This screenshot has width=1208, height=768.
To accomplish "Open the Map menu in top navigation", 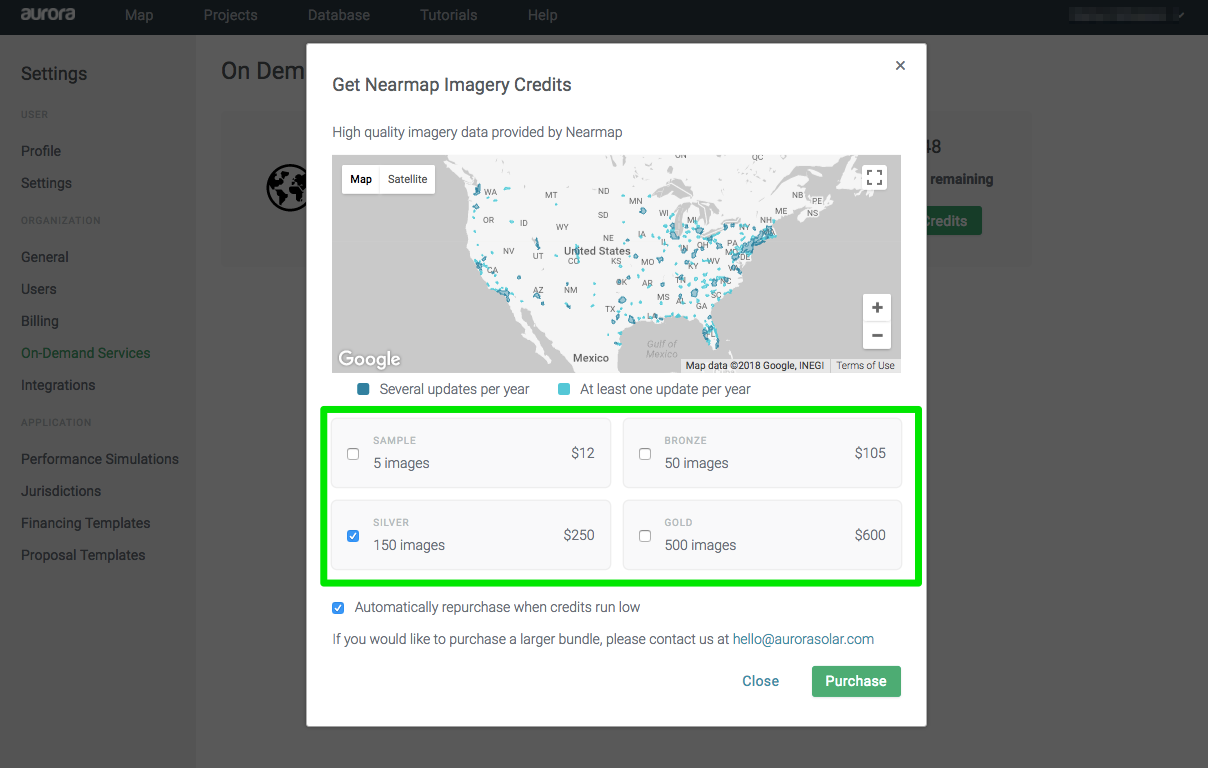I will [x=139, y=15].
